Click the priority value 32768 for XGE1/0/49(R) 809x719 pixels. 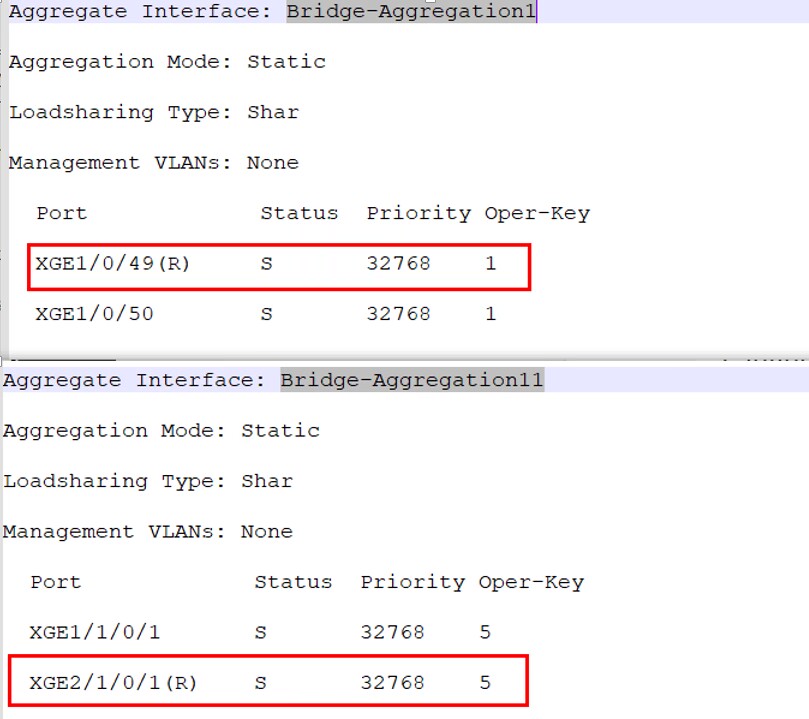tap(398, 264)
